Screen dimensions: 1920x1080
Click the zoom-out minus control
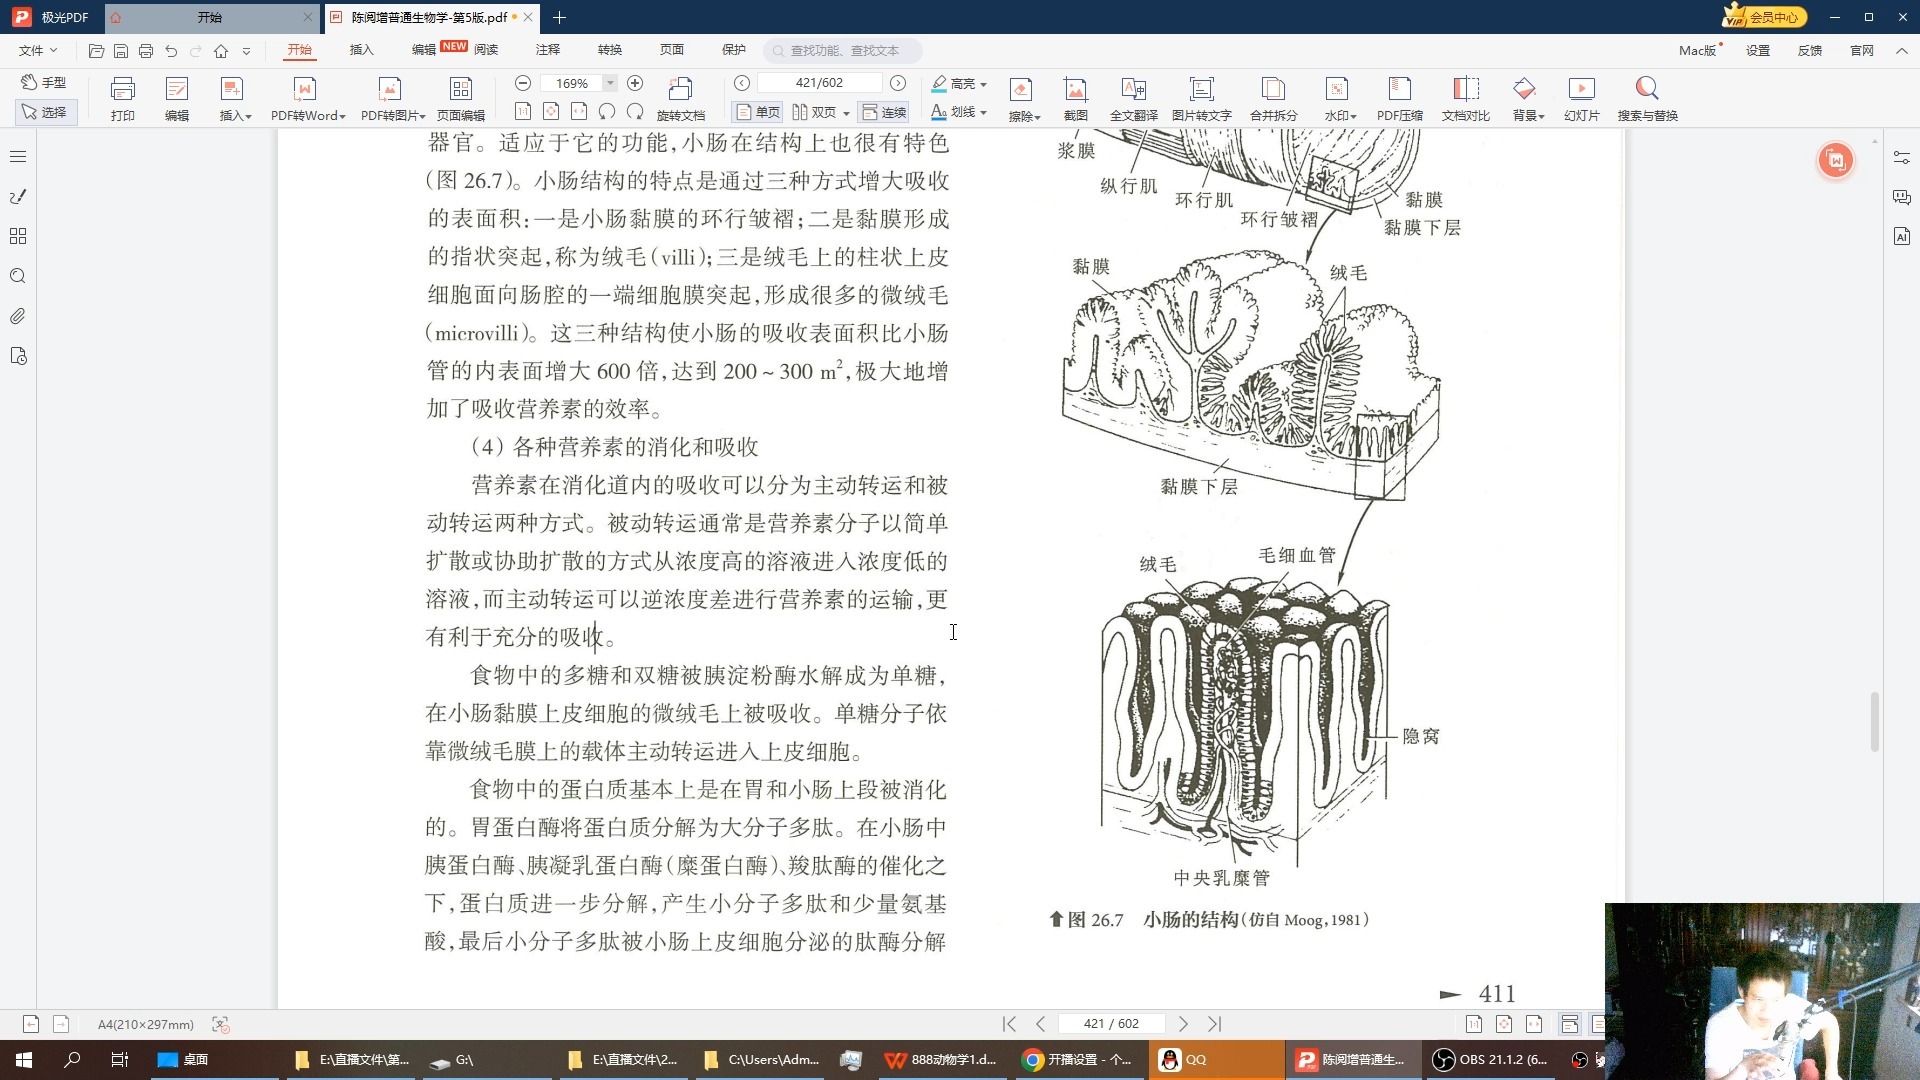(x=522, y=83)
